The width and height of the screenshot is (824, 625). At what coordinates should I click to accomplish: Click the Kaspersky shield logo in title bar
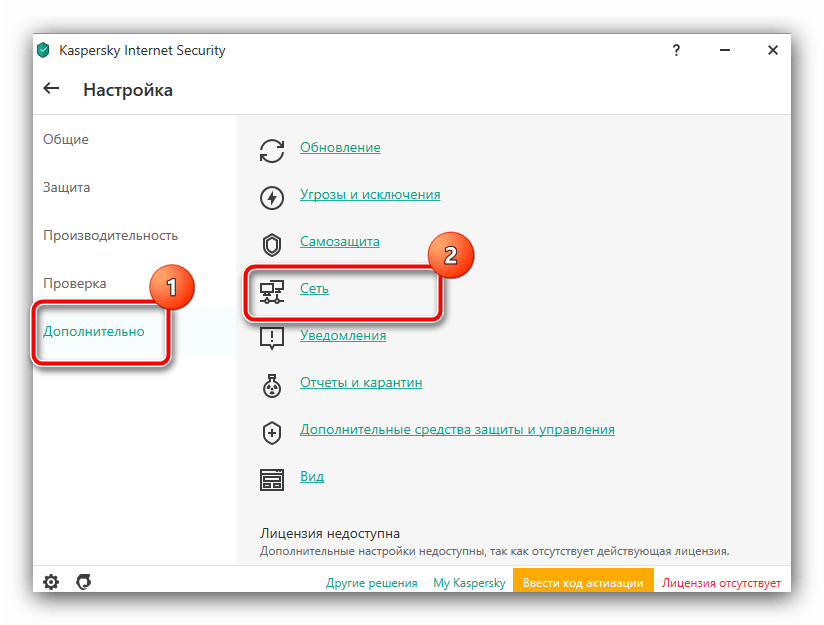click(44, 50)
